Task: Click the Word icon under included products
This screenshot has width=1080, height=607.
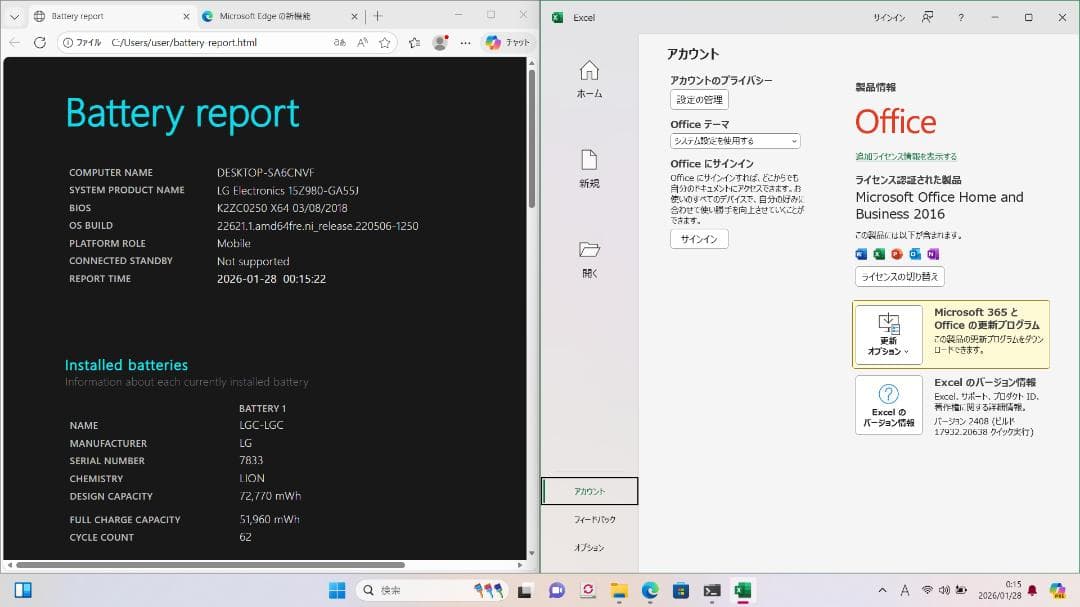Action: click(x=861, y=254)
